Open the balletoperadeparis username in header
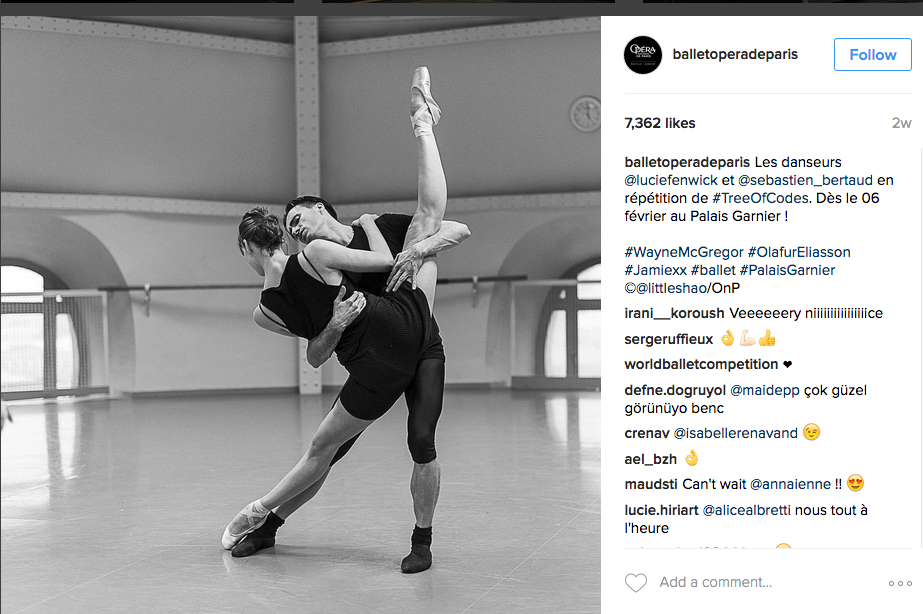This screenshot has width=923, height=614. (735, 54)
